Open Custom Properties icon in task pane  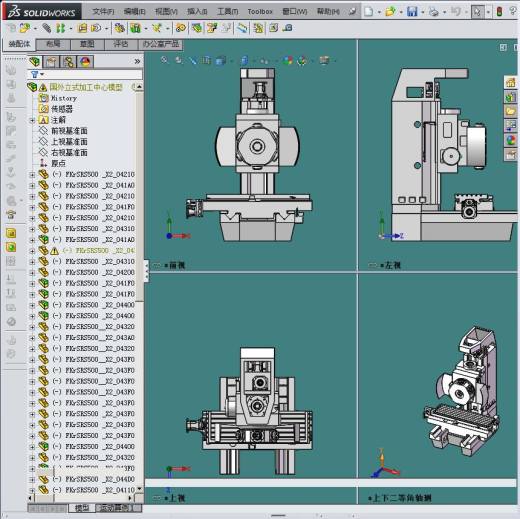coord(511,155)
